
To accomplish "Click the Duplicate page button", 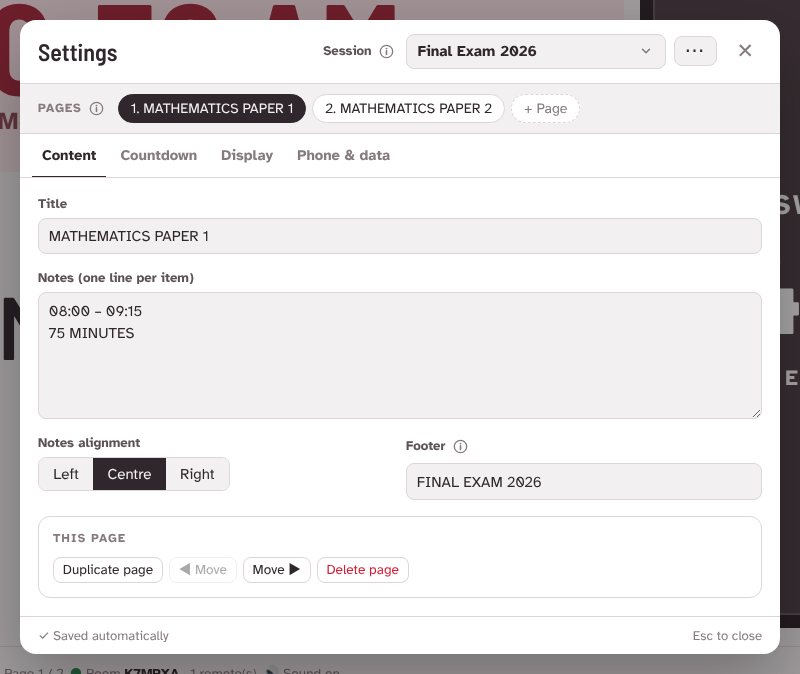I will pyautogui.click(x=108, y=570).
